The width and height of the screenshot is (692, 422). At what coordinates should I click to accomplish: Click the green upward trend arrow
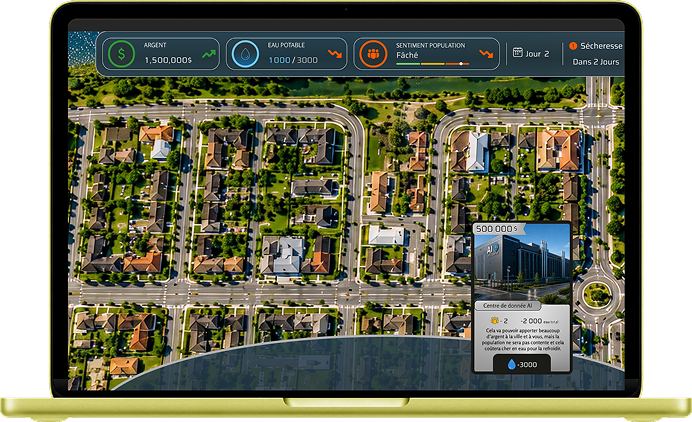209,54
